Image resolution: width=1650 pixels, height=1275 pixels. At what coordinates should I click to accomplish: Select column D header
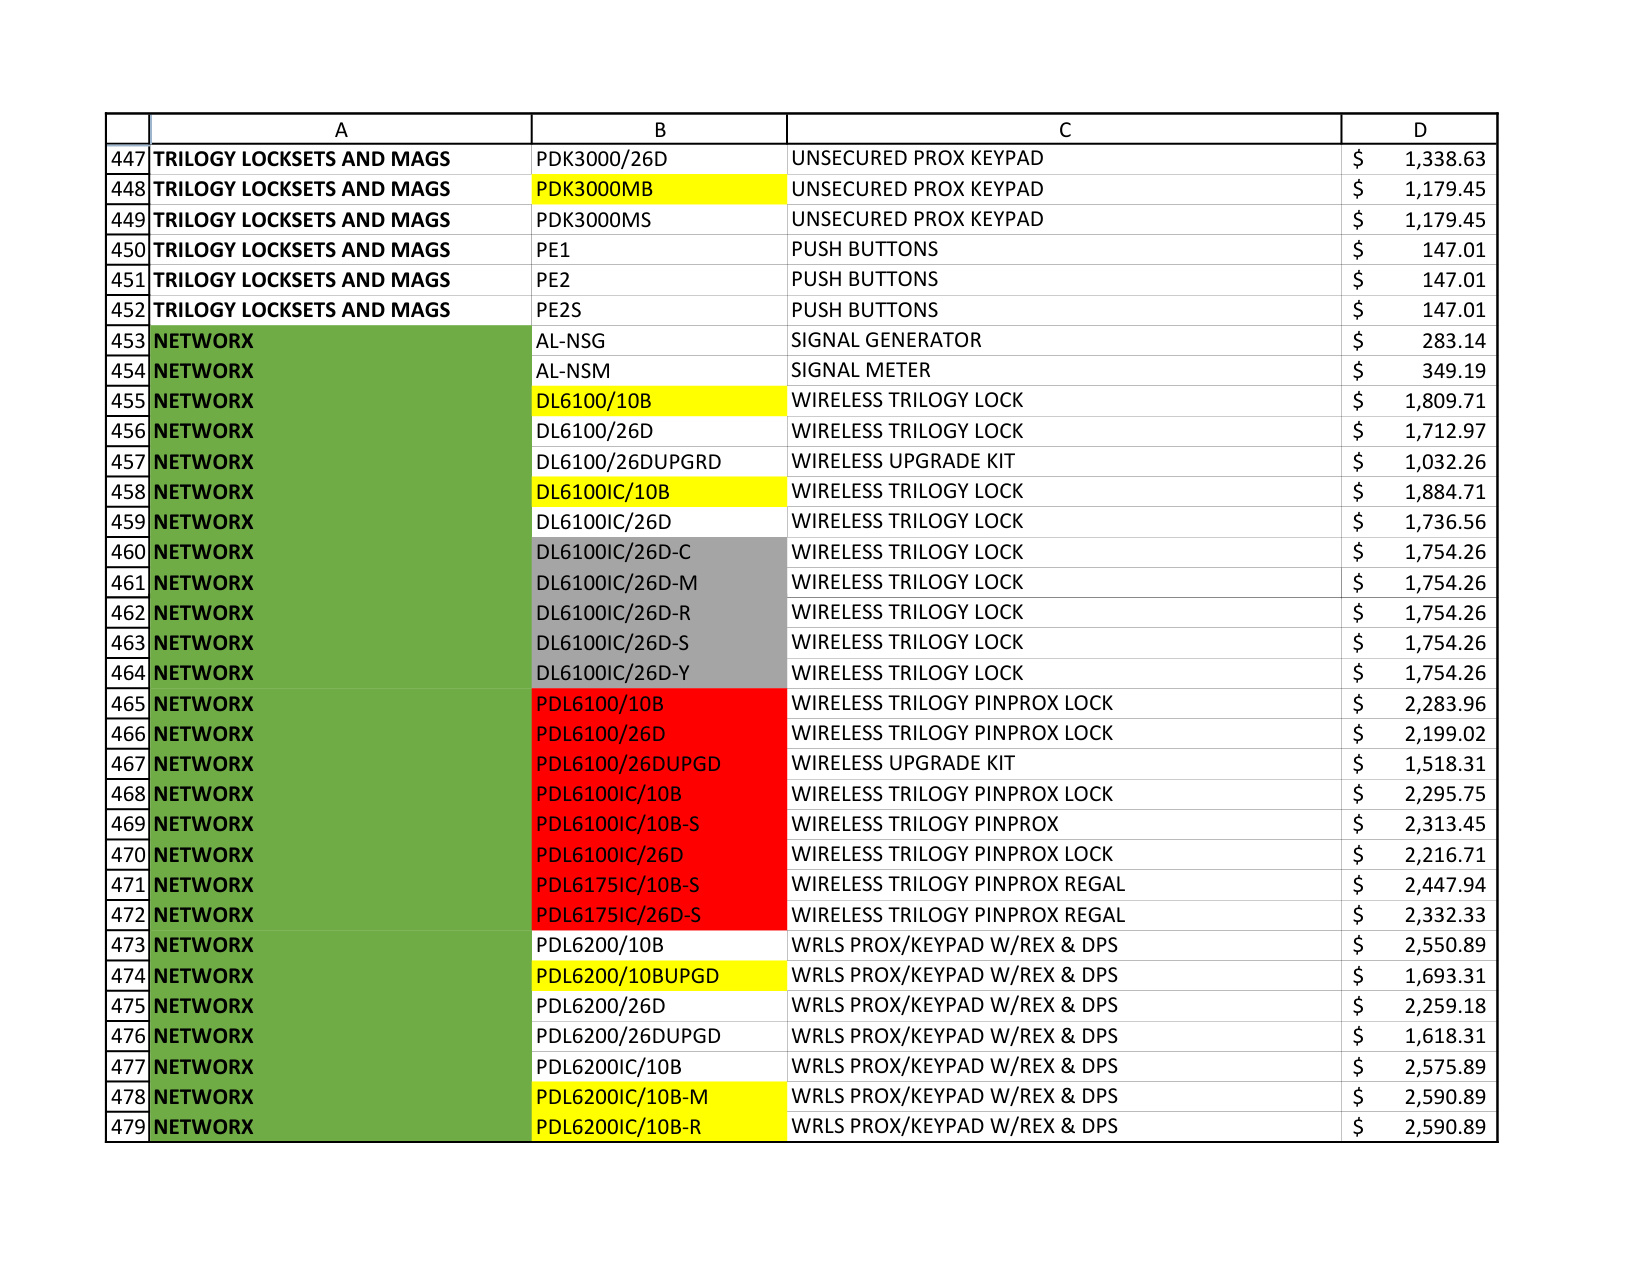point(1419,130)
